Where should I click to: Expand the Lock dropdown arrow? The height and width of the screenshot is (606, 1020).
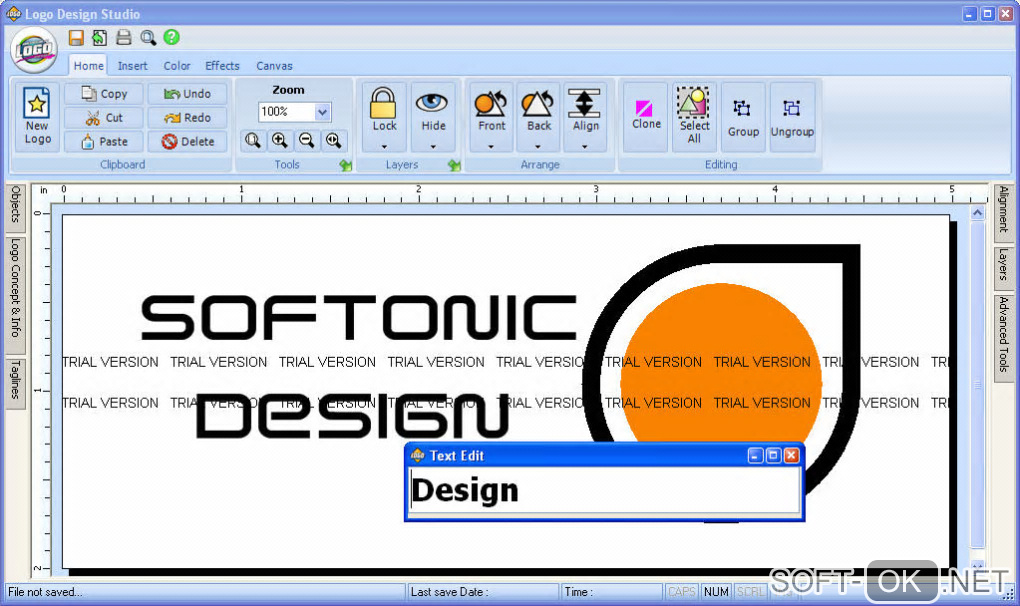(384, 147)
